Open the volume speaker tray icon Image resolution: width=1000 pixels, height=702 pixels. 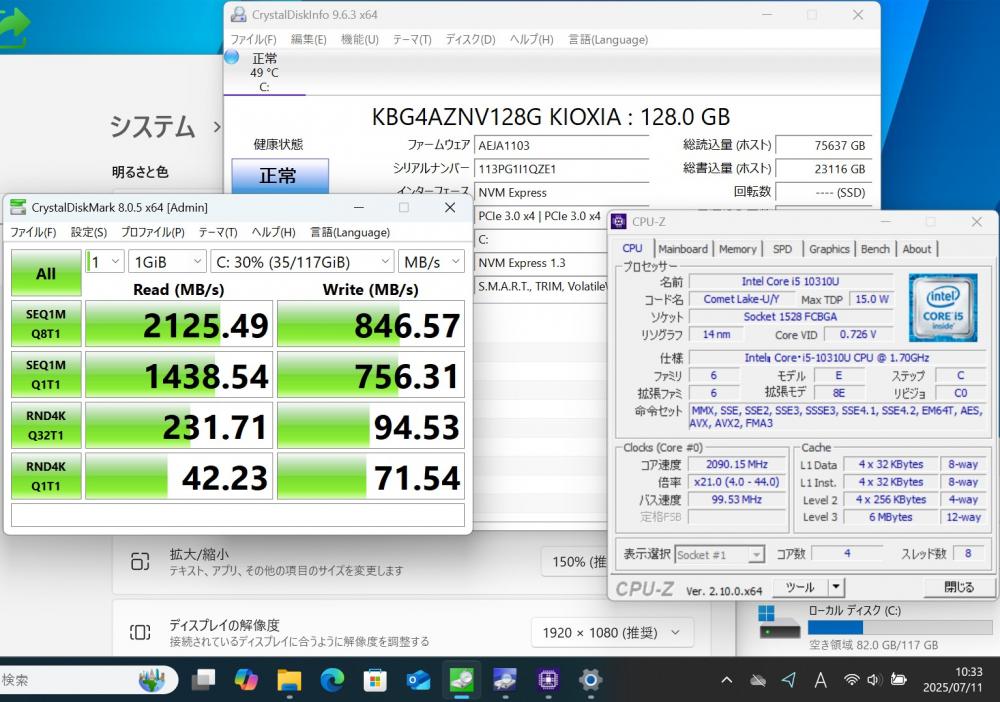click(874, 680)
